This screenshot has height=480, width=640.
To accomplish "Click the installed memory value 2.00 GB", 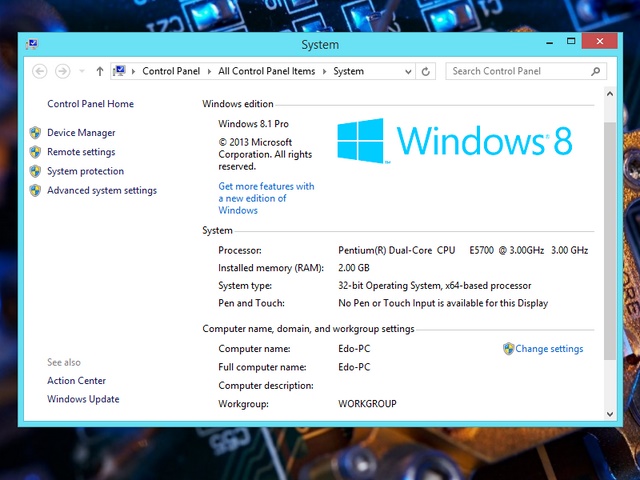I will [354, 268].
